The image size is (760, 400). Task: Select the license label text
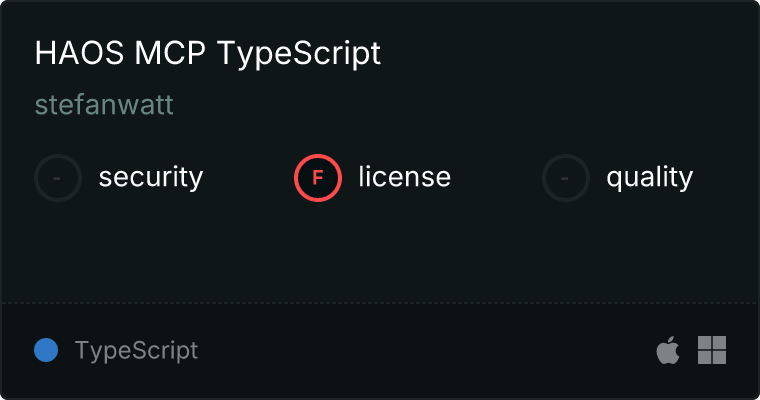pos(404,178)
